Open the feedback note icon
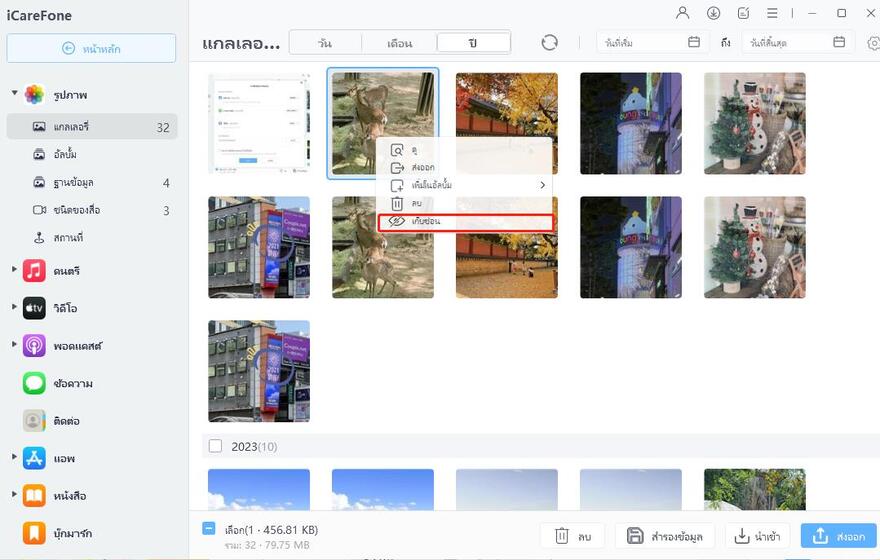This screenshot has height=560, width=880. (744, 13)
